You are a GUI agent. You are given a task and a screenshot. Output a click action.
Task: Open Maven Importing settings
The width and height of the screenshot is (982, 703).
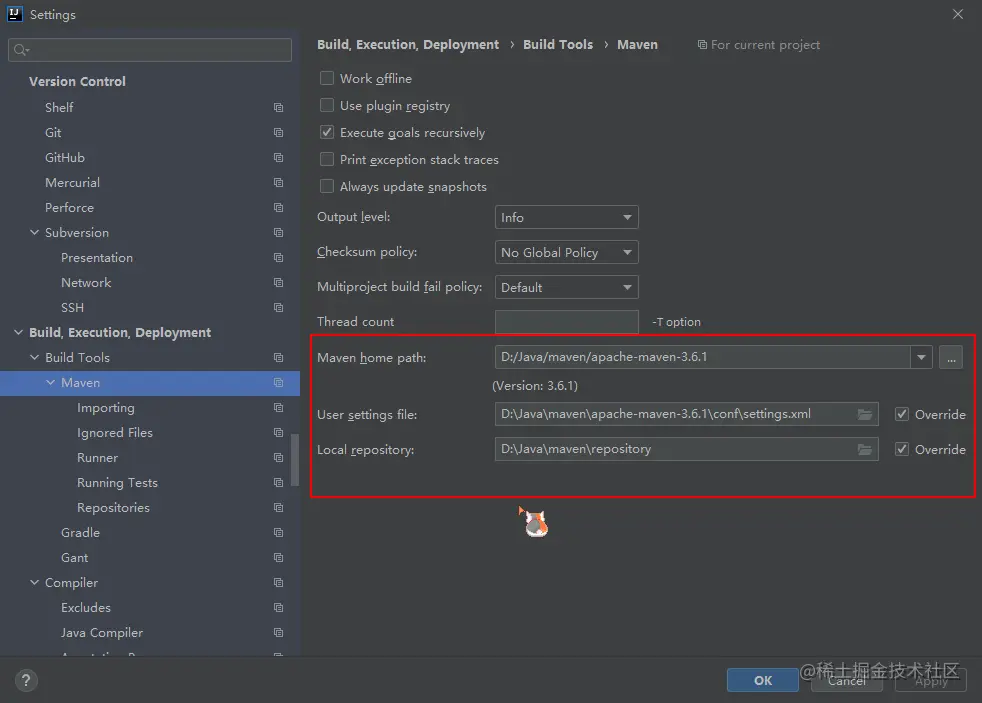click(x=105, y=408)
